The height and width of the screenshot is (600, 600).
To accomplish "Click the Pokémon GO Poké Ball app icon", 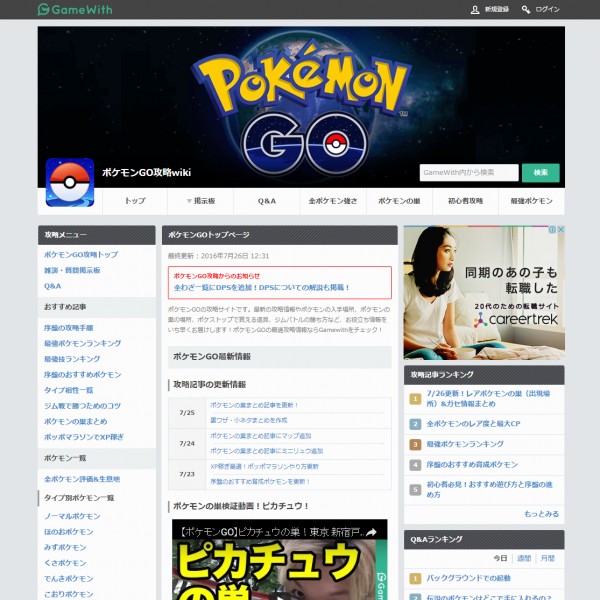I will pos(70,183).
